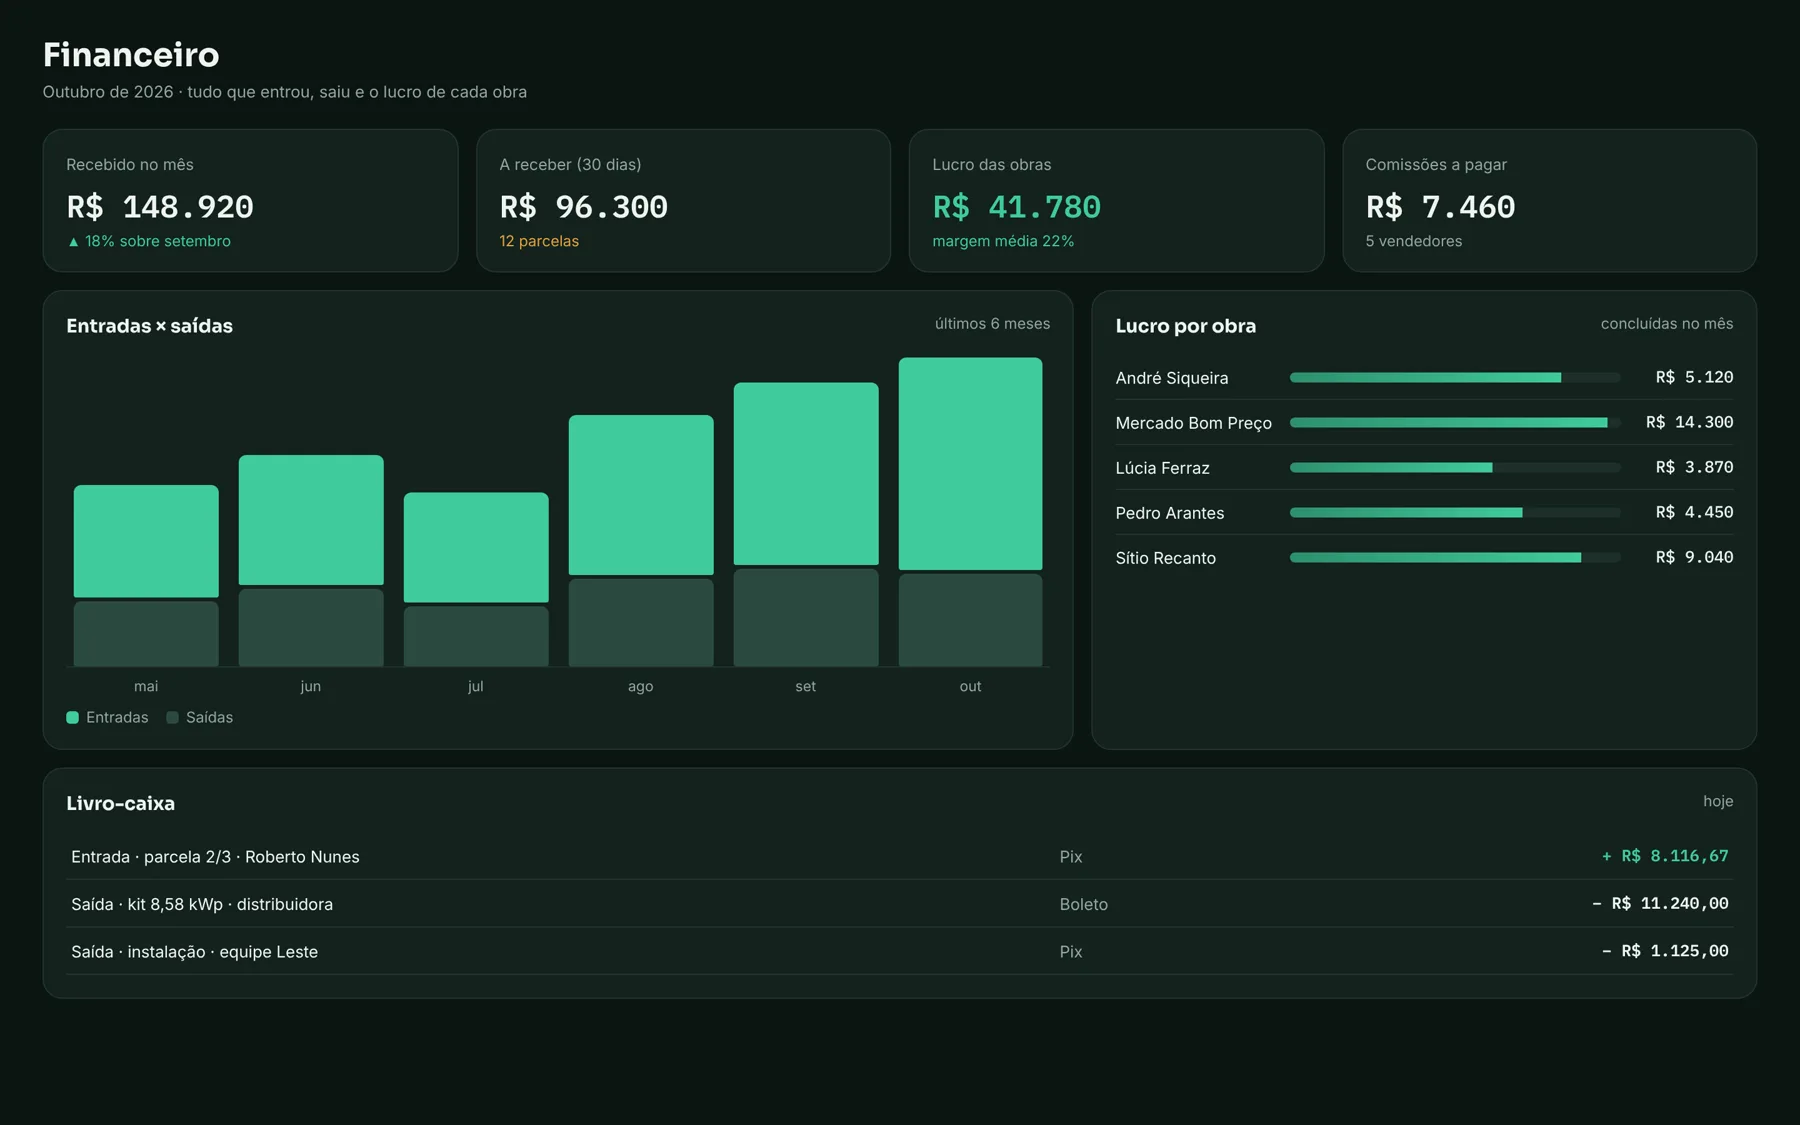
Task: Click the "Financeiro" page title
Action: pyautogui.click(x=131, y=54)
